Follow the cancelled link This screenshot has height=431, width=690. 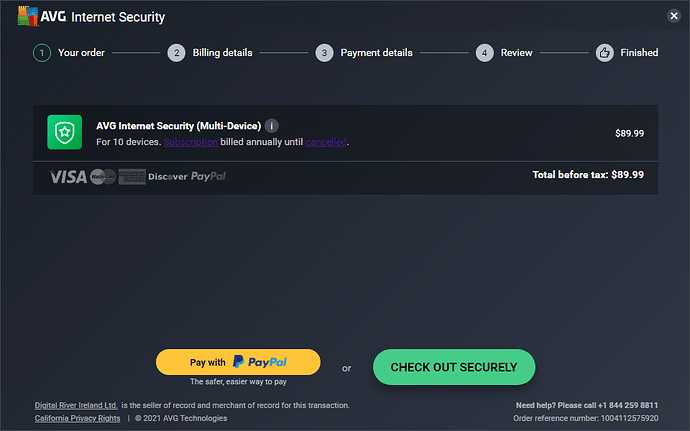[x=325, y=142]
